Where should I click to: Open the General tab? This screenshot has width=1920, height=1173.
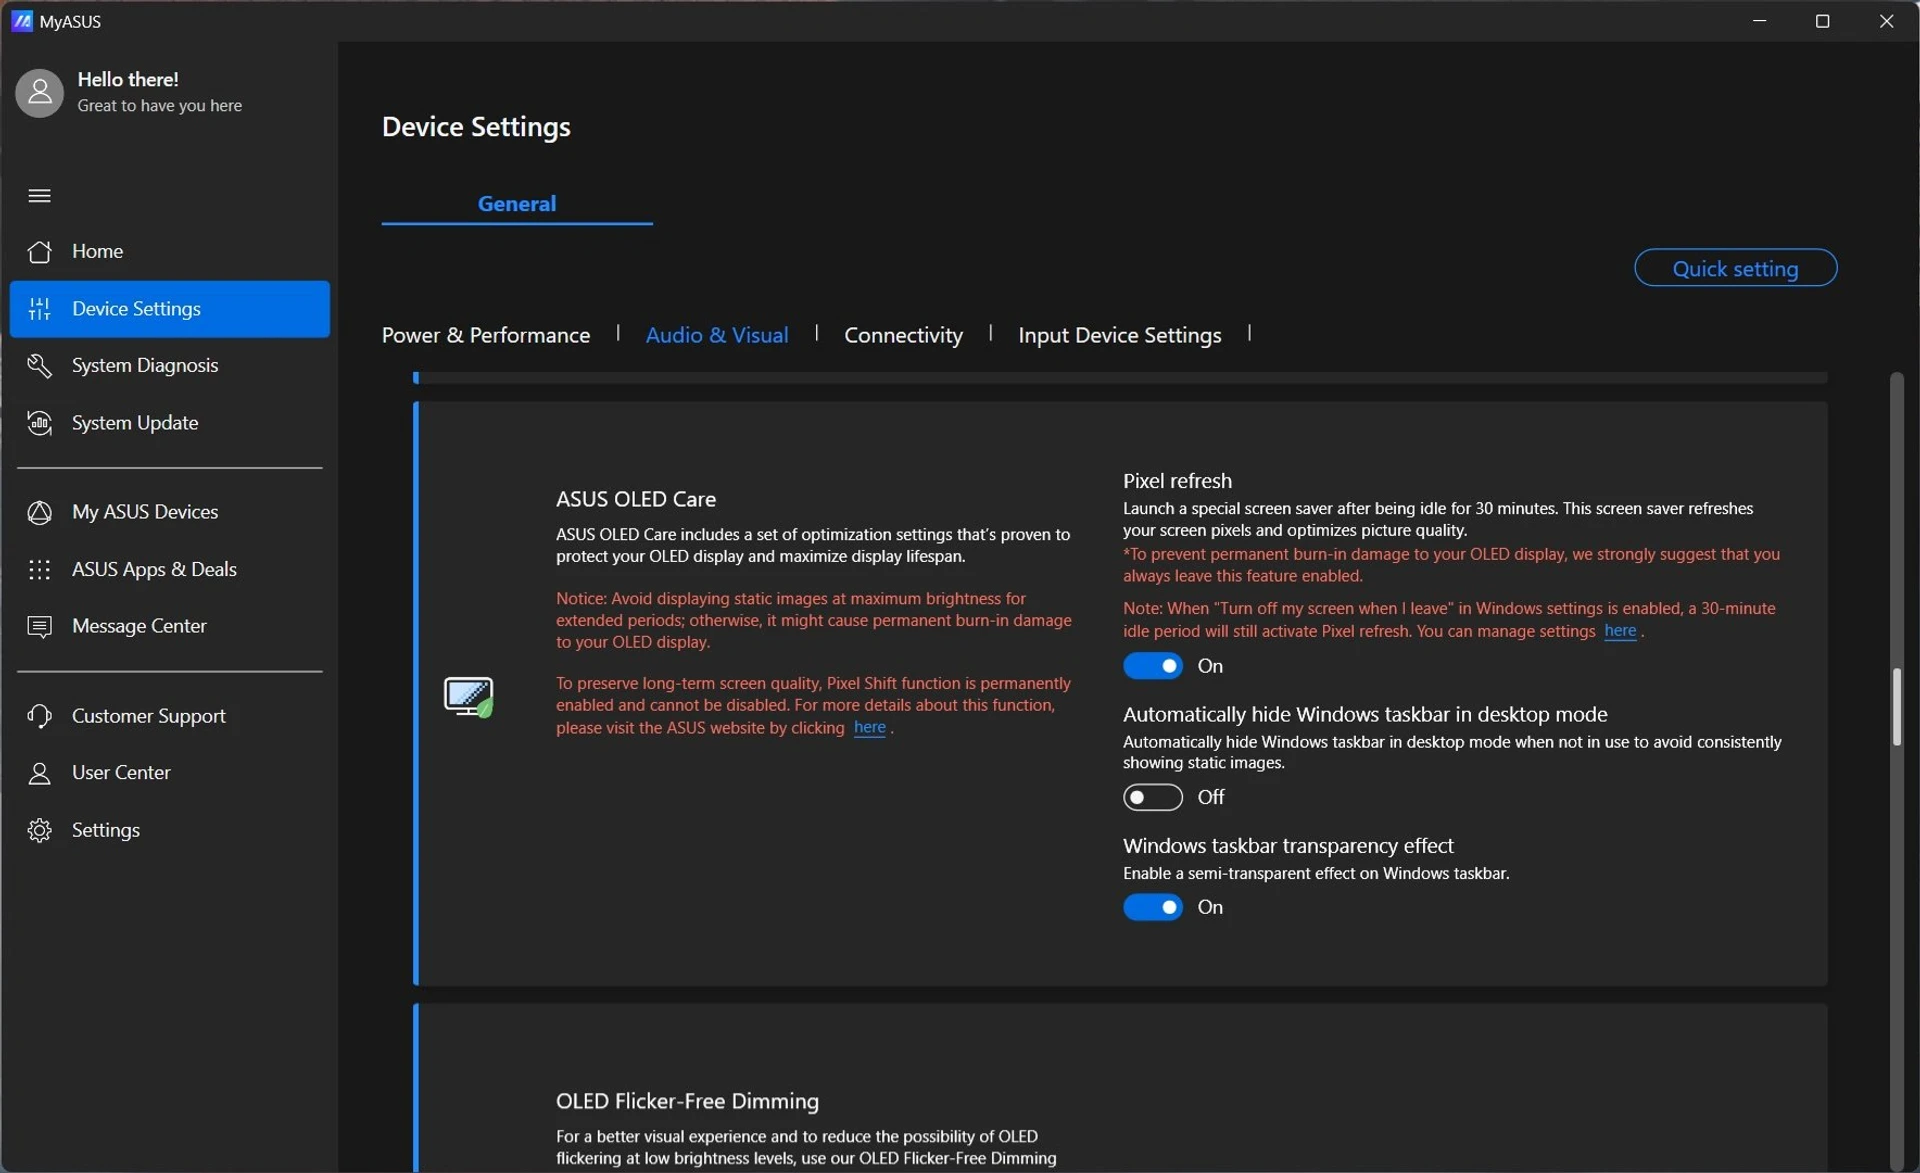[517, 204]
